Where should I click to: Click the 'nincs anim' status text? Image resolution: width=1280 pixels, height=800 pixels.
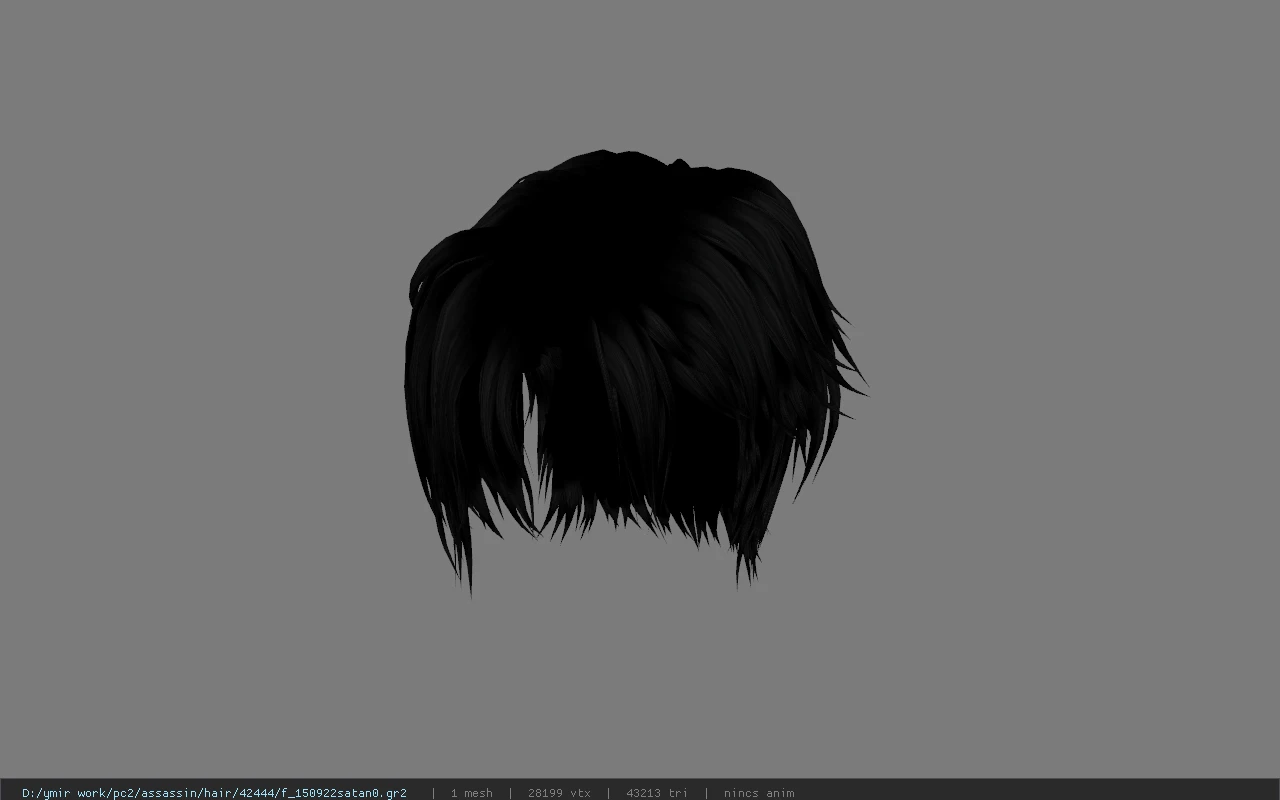click(x=759, y=793)
